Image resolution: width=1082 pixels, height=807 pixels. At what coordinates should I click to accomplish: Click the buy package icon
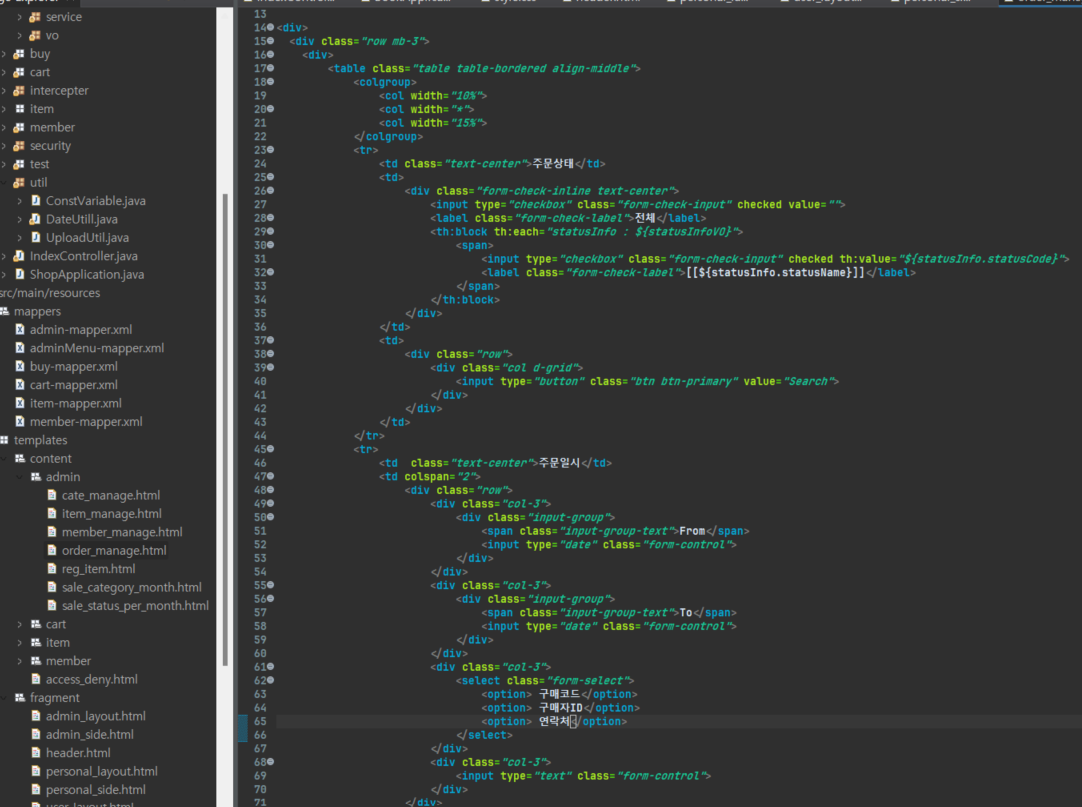point(19,54)
